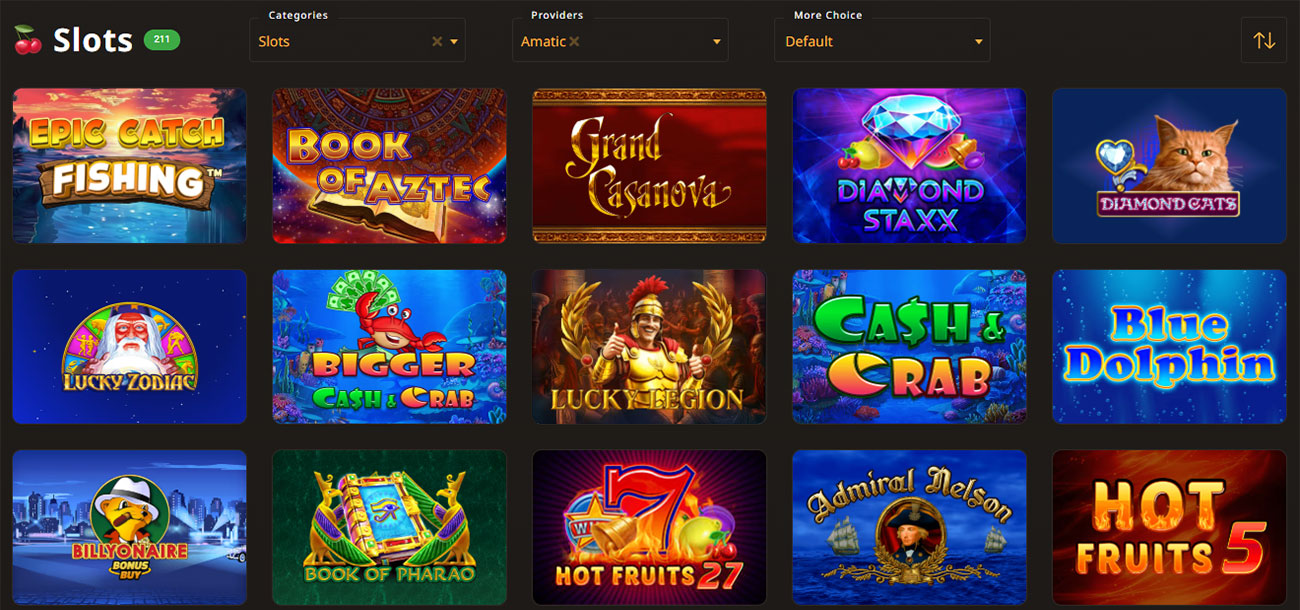Launch the Book of Aztec slot
Screen dimensions: 1300x610
(x=389, y=166)
